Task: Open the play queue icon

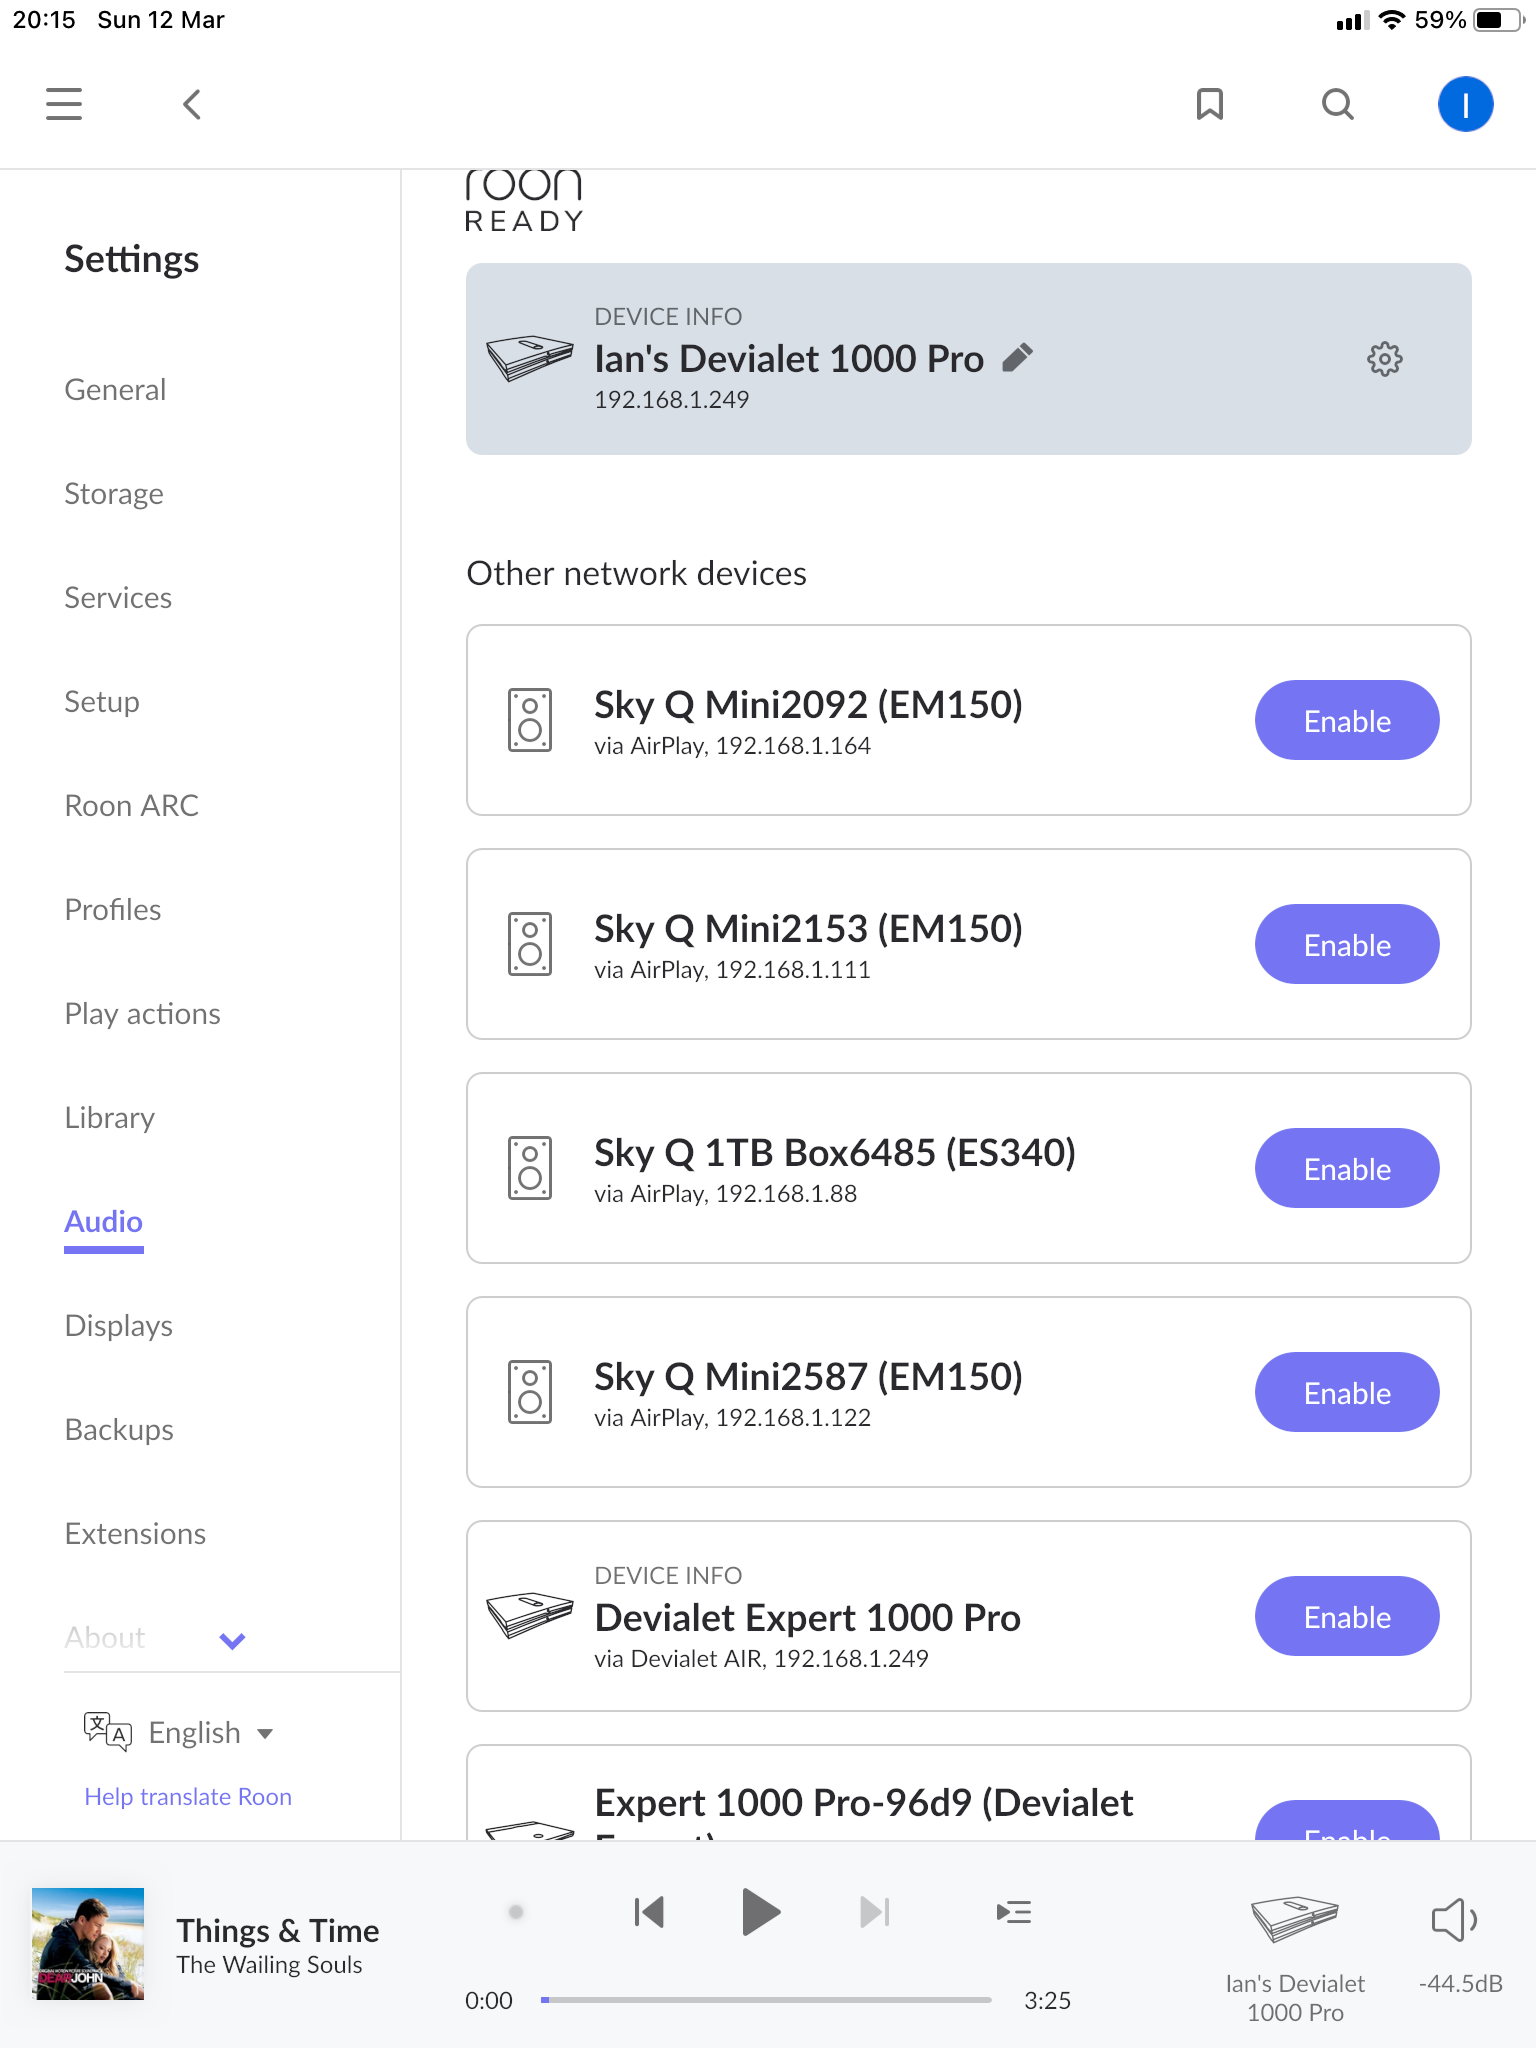Action: (x=1014, y=1913)
